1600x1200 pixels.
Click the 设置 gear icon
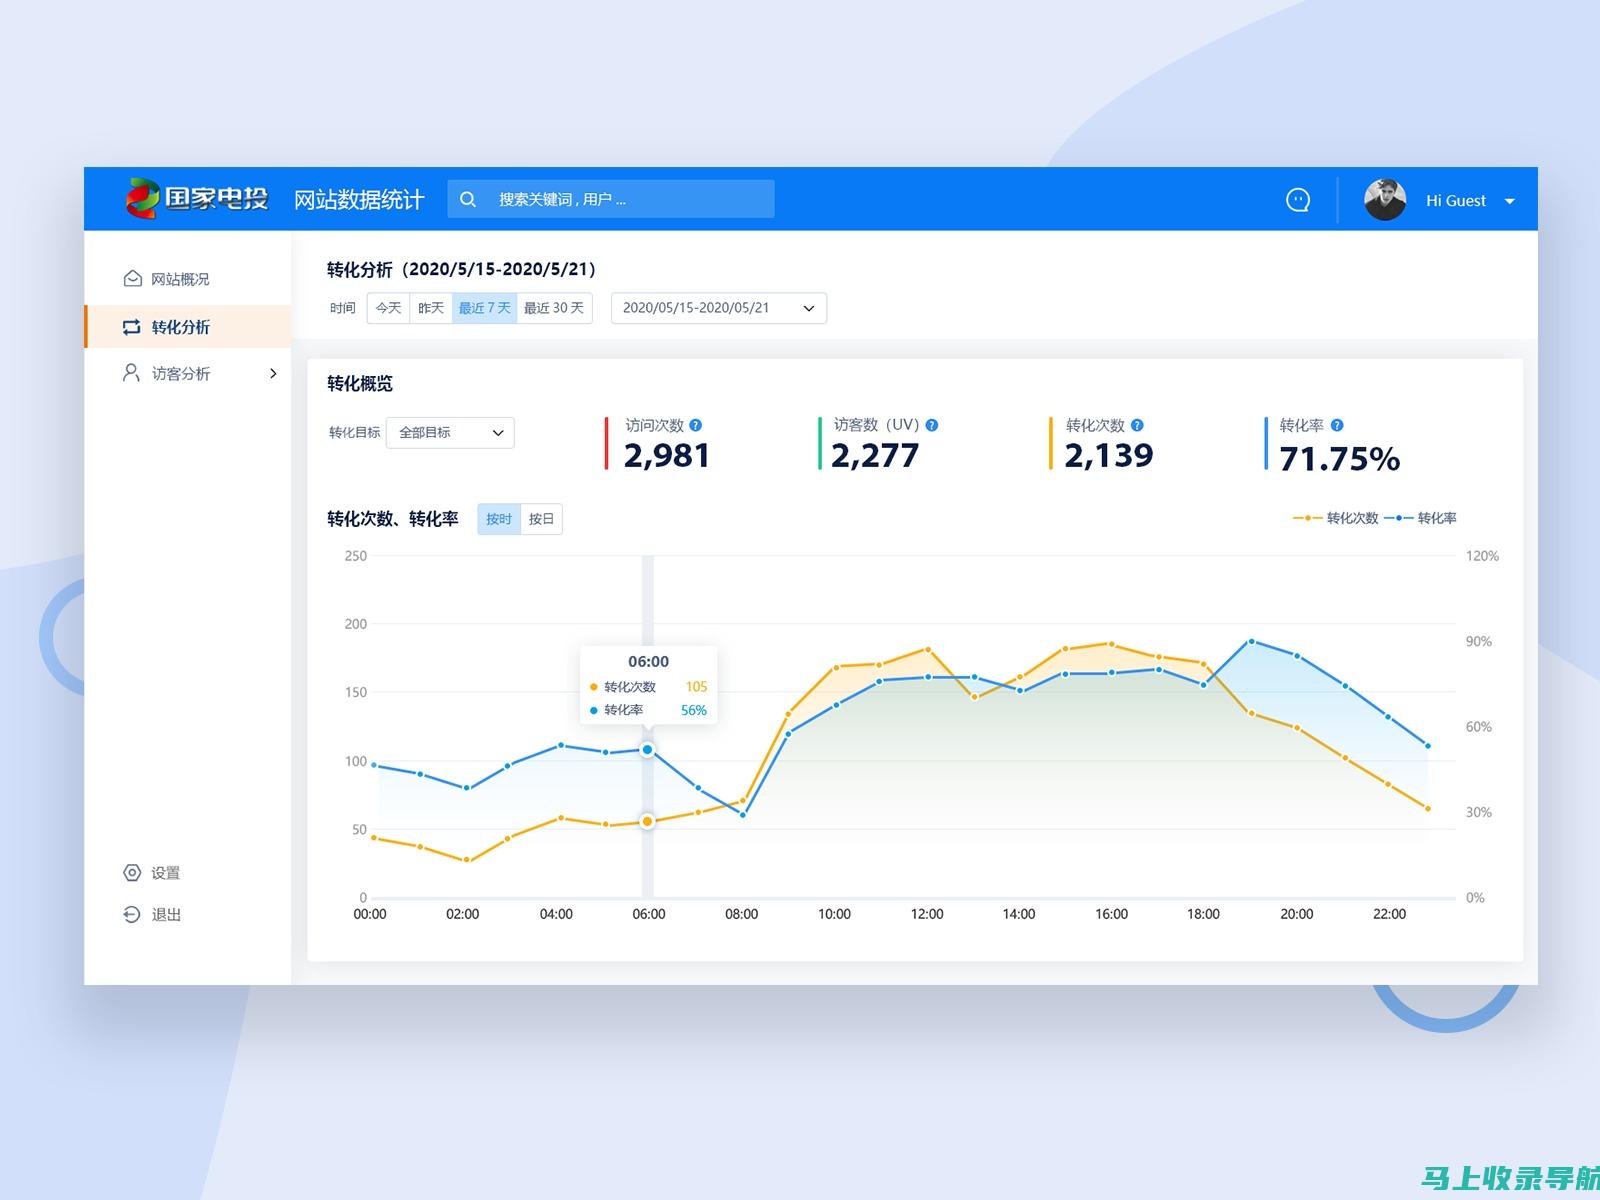click(132, 872)
